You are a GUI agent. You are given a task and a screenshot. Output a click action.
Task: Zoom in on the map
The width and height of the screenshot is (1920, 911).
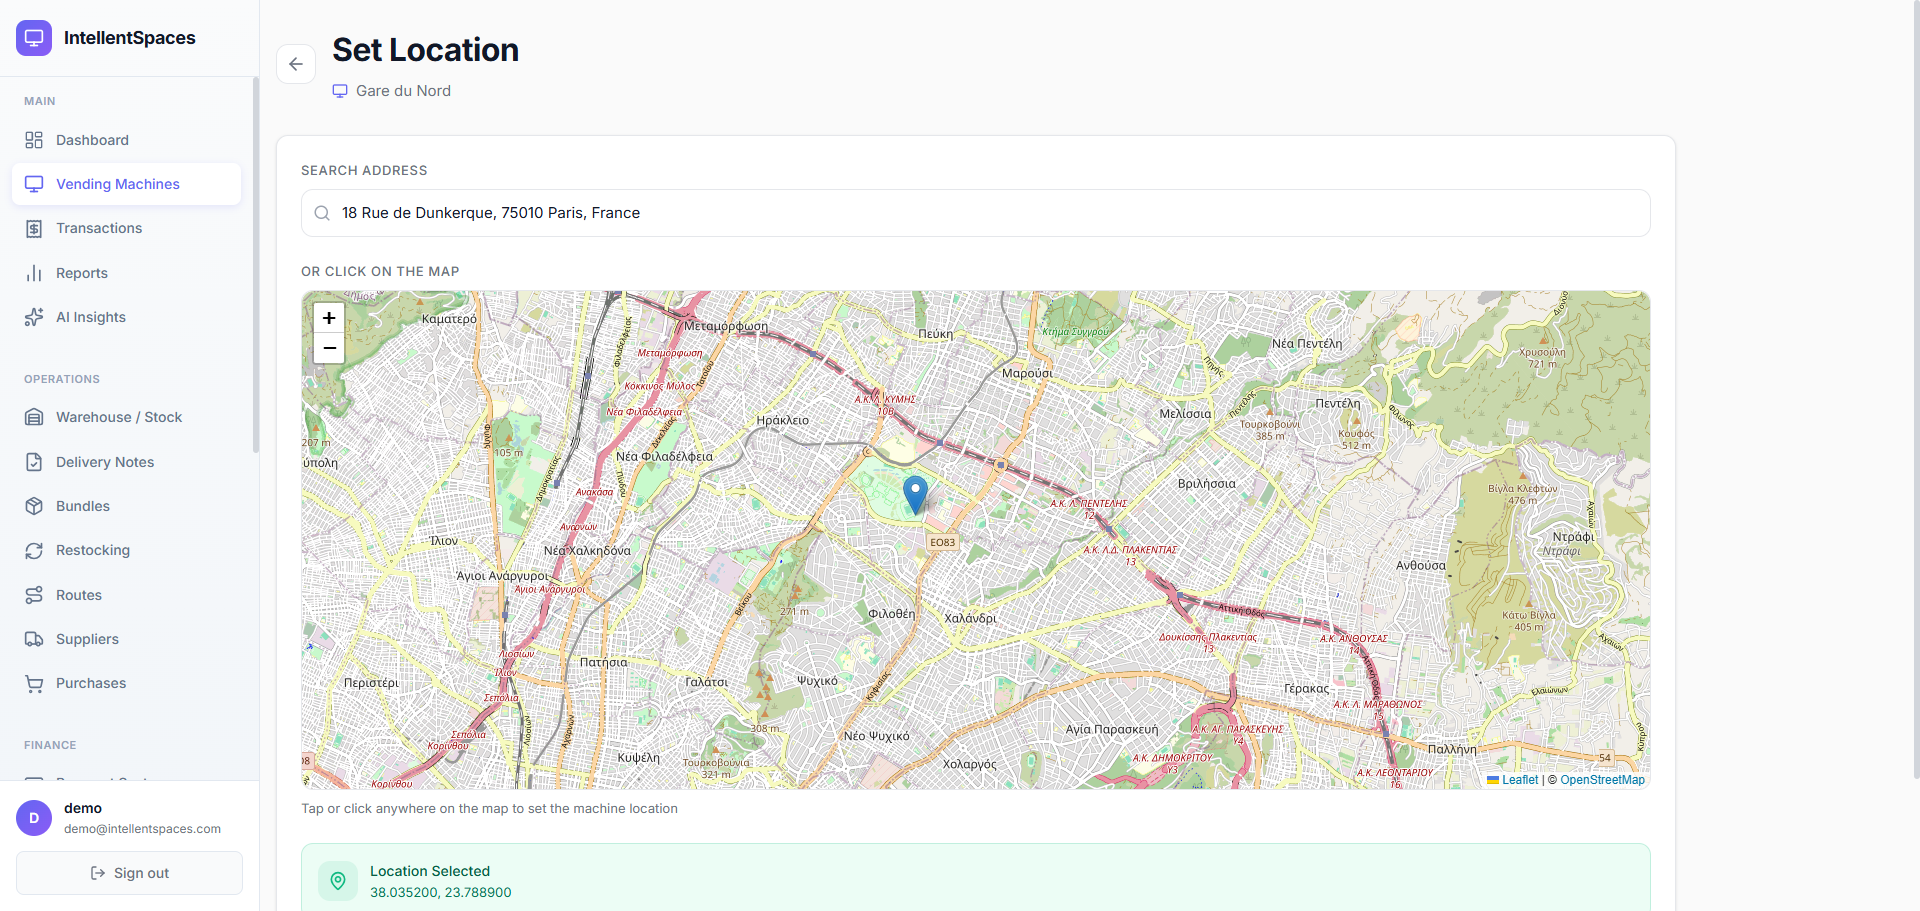(x=329, y=318)
